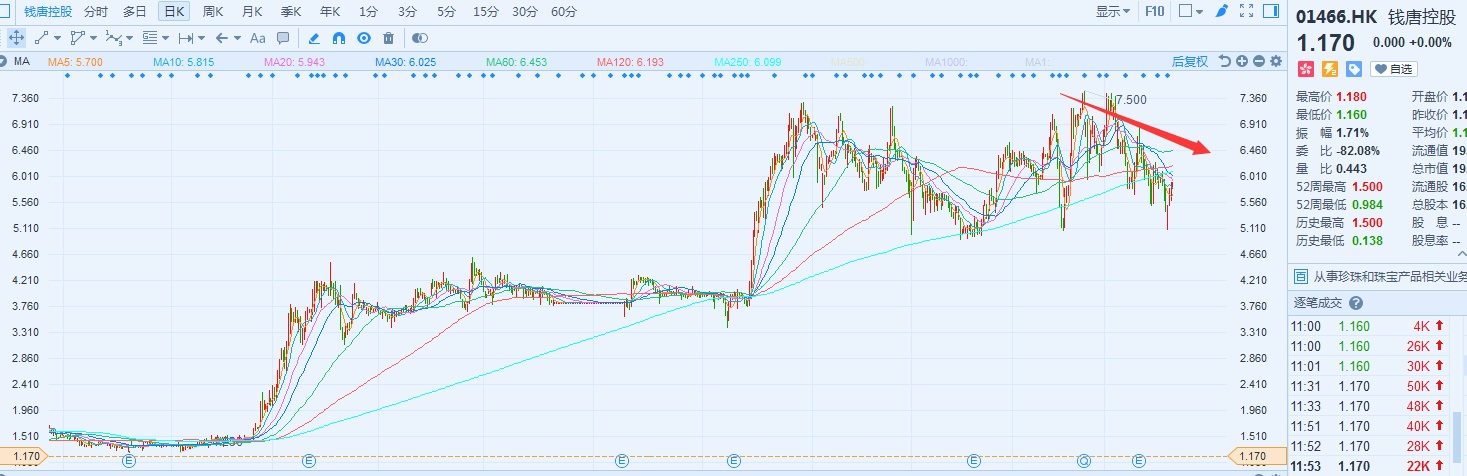The width and height of the screenshot is (1467, 476).
Task: Select the 季K quarterly candlestick tab
Action: 291,12
